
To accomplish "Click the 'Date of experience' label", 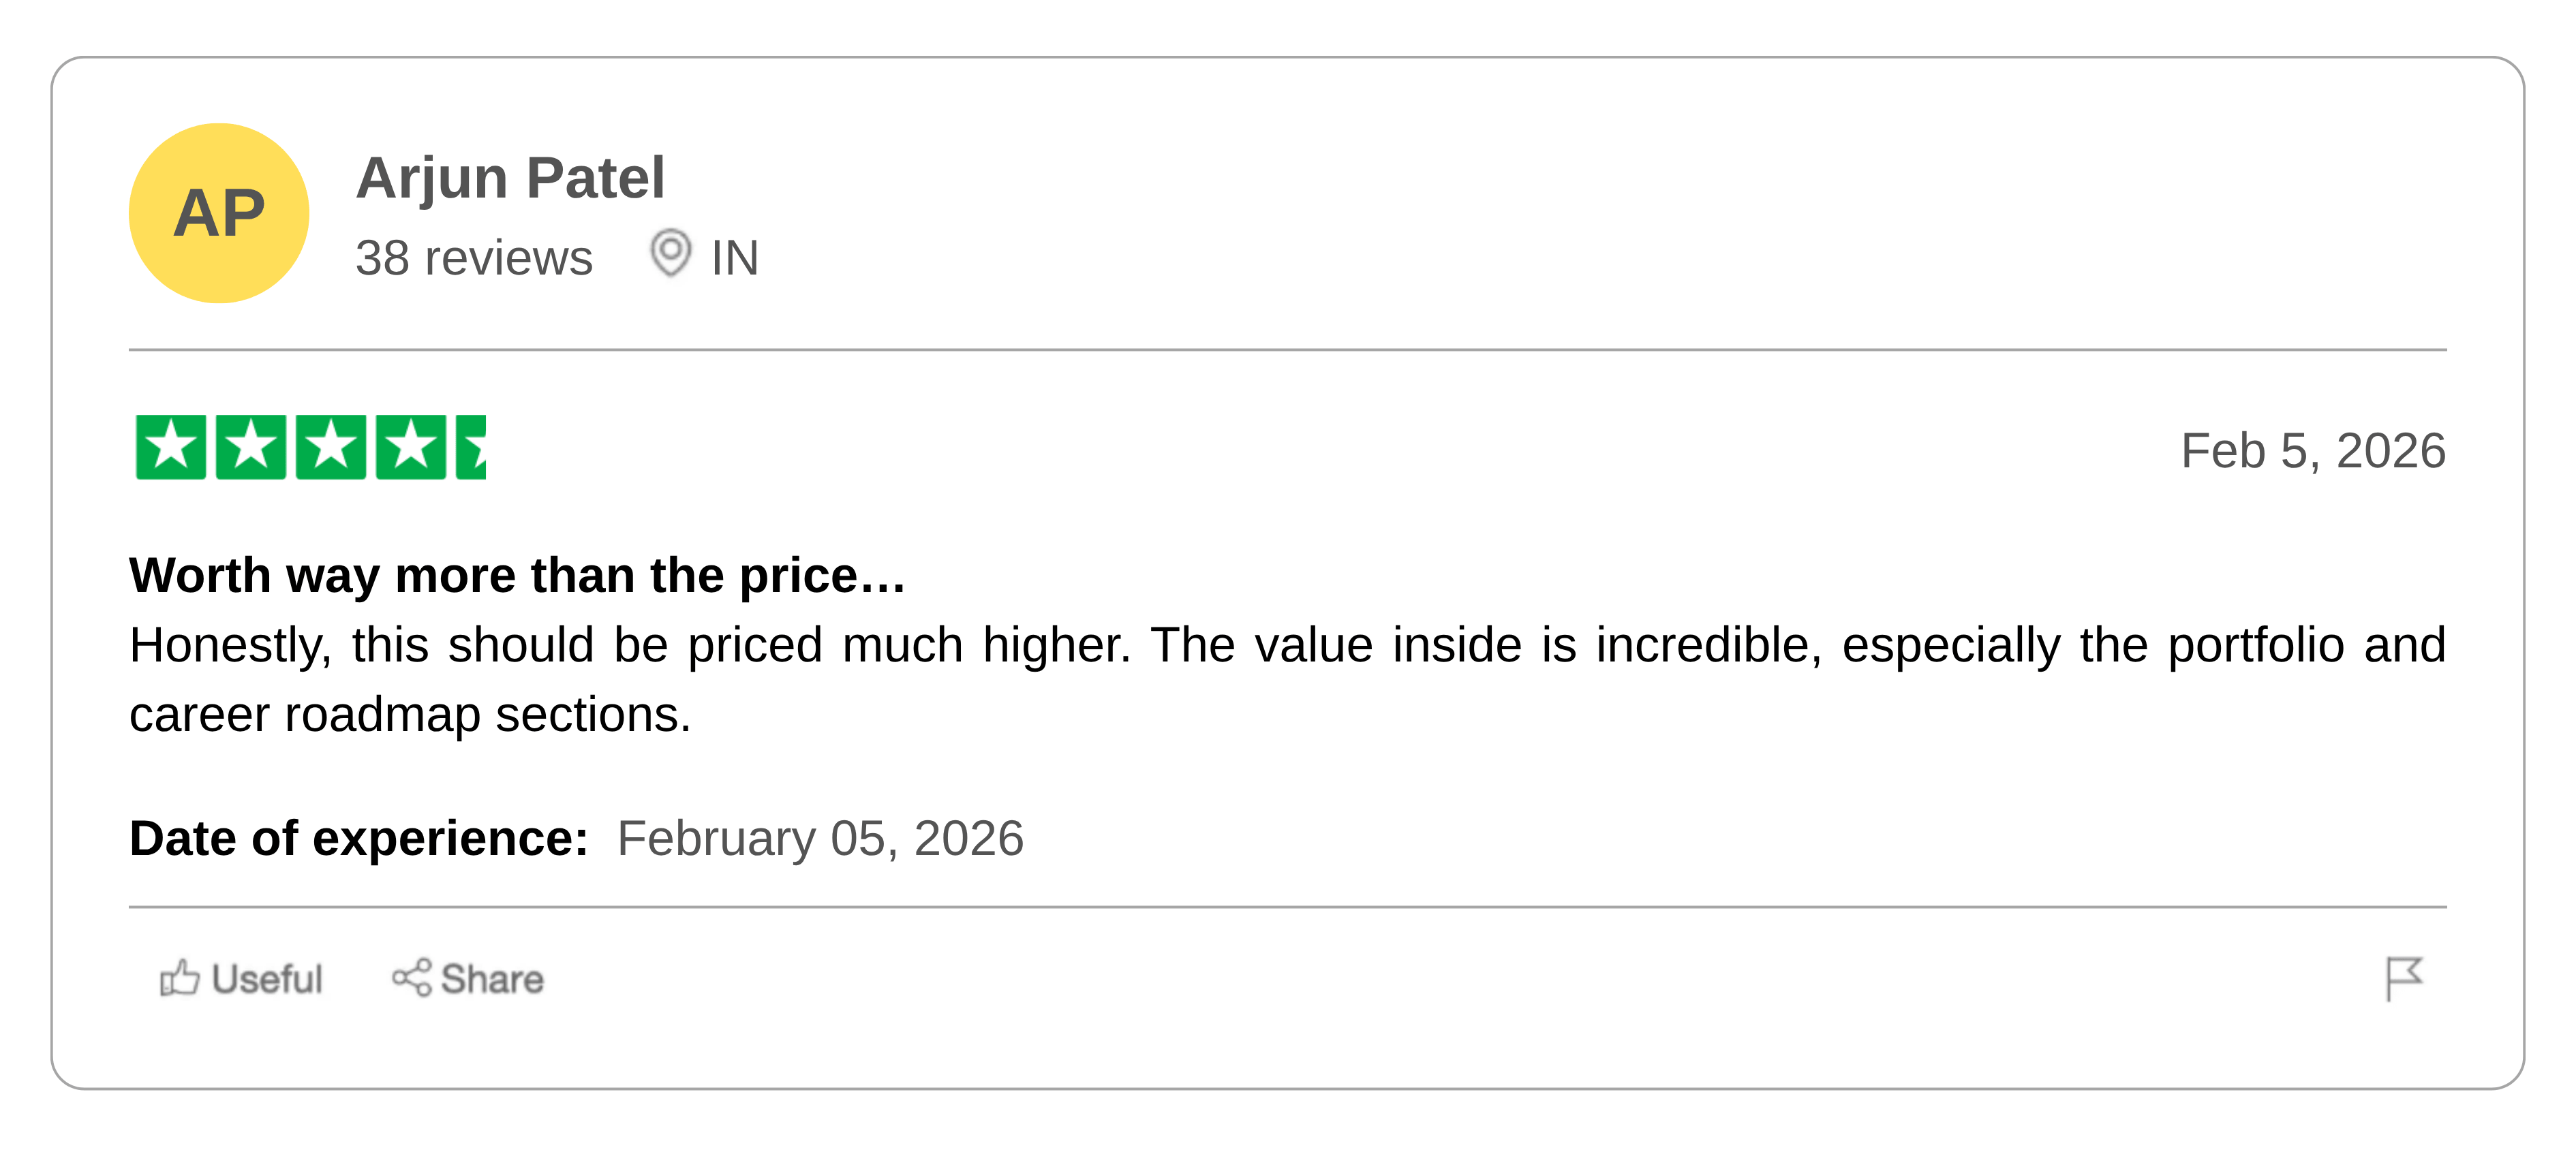I will (359, 838).
